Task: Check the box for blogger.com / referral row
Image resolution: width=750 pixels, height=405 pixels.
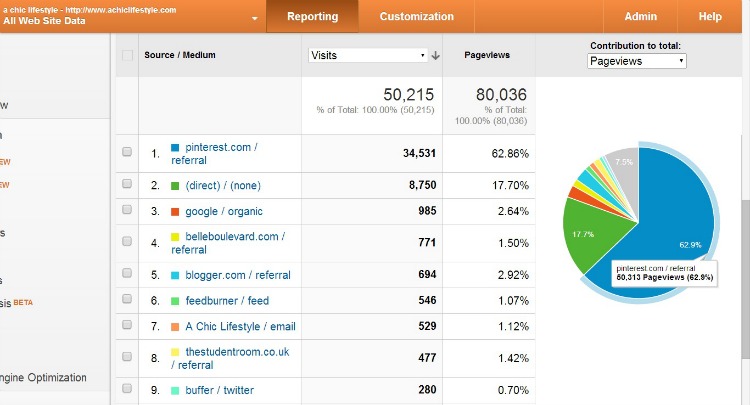Action: 127,273
